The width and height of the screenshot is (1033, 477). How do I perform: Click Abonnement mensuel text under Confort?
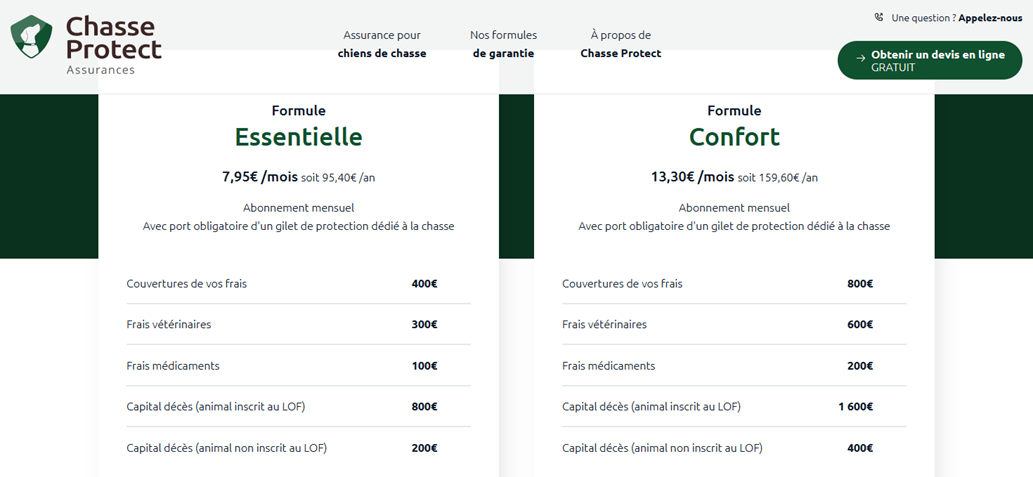click(734, 208)
